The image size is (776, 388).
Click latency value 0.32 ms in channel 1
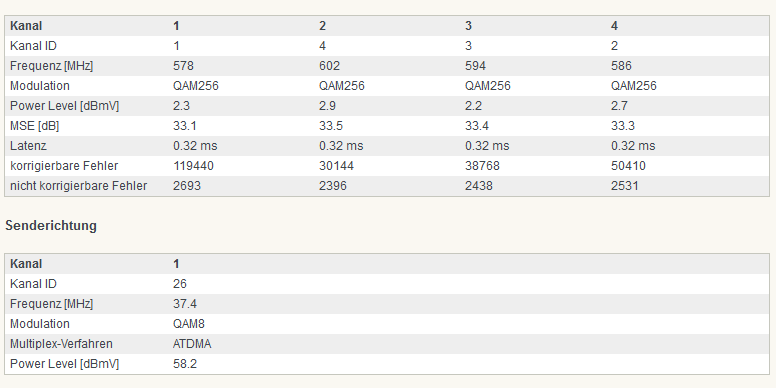[195, 146]
